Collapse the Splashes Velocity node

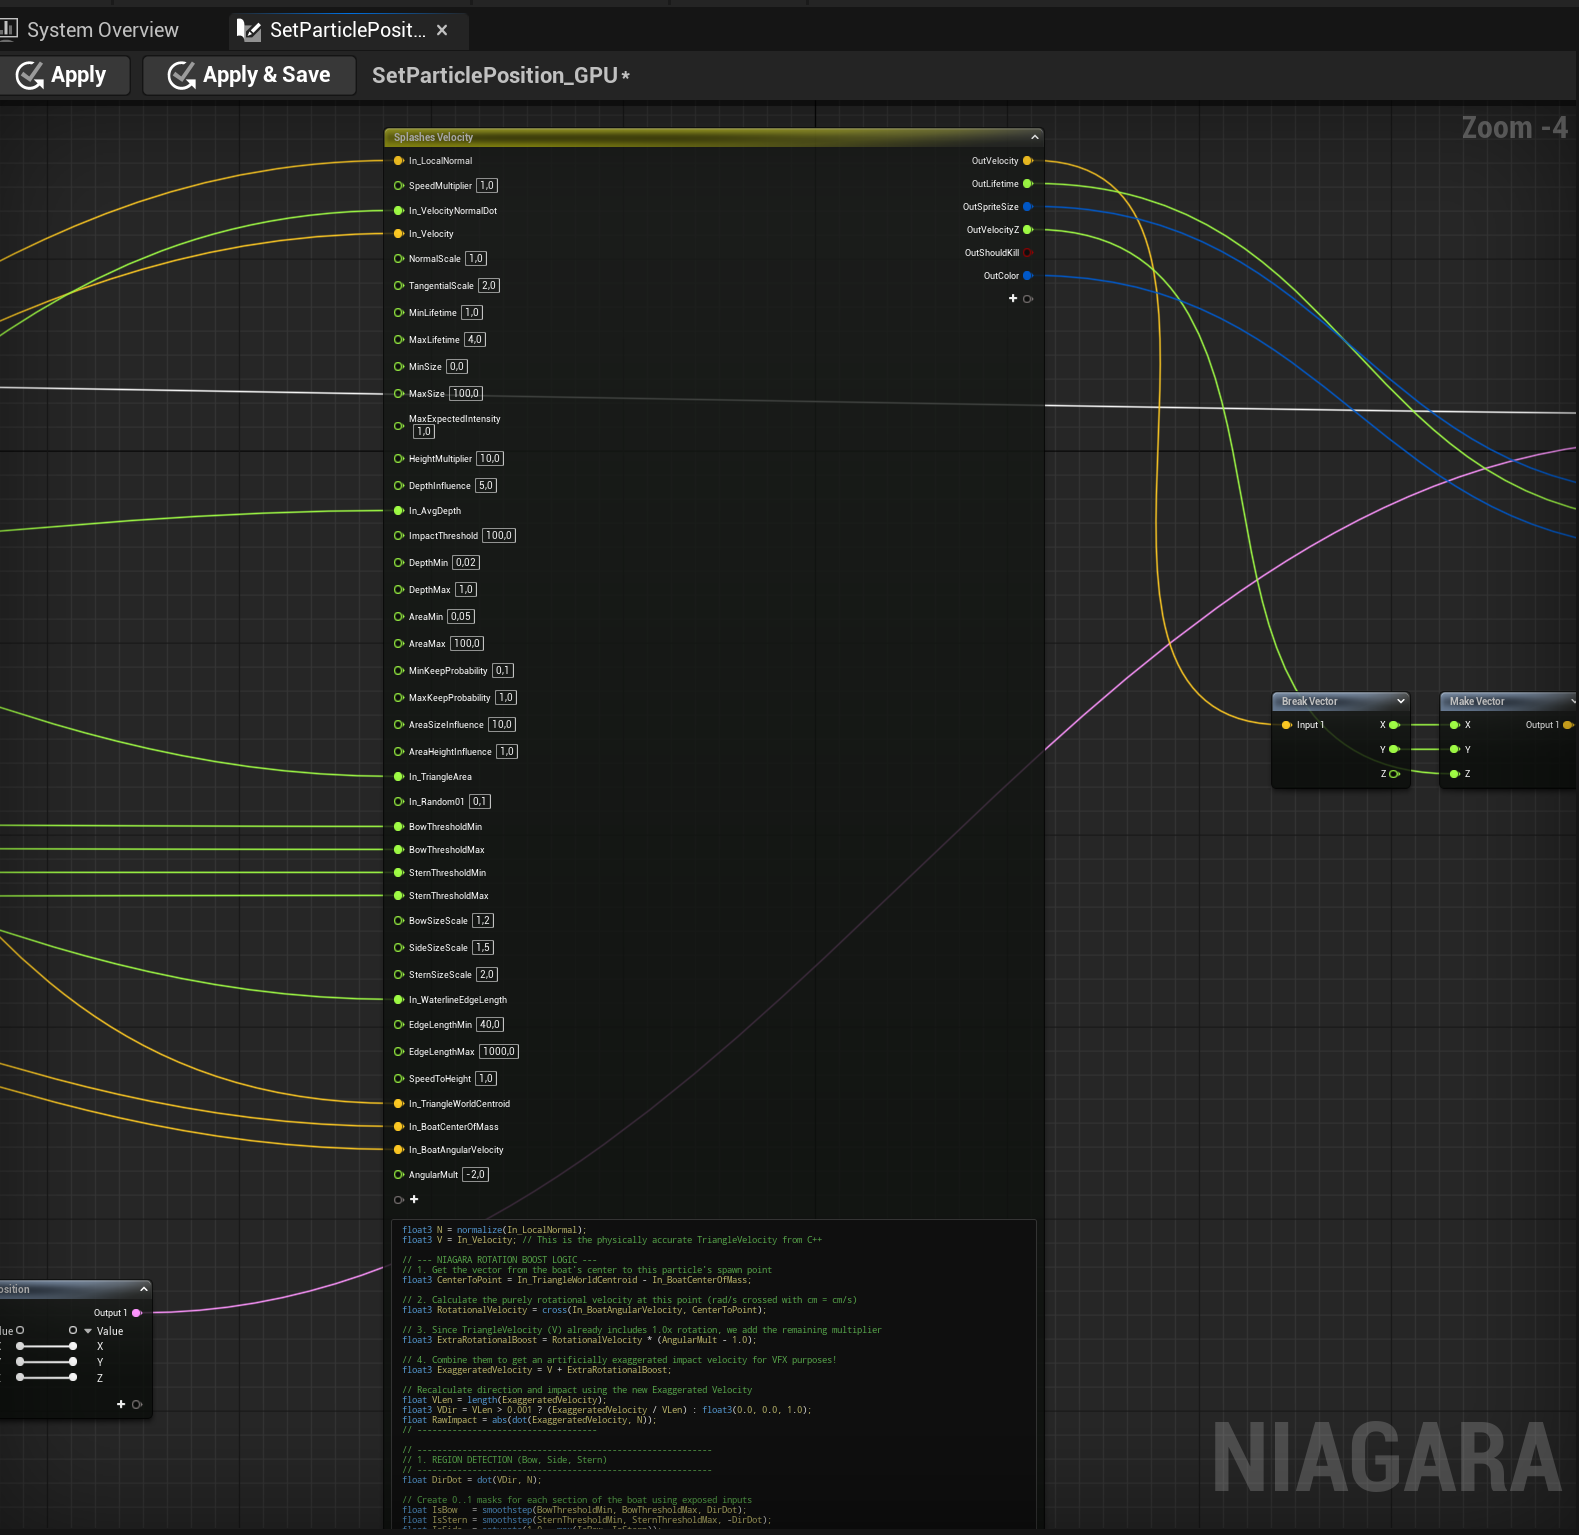click(1034, 137)
